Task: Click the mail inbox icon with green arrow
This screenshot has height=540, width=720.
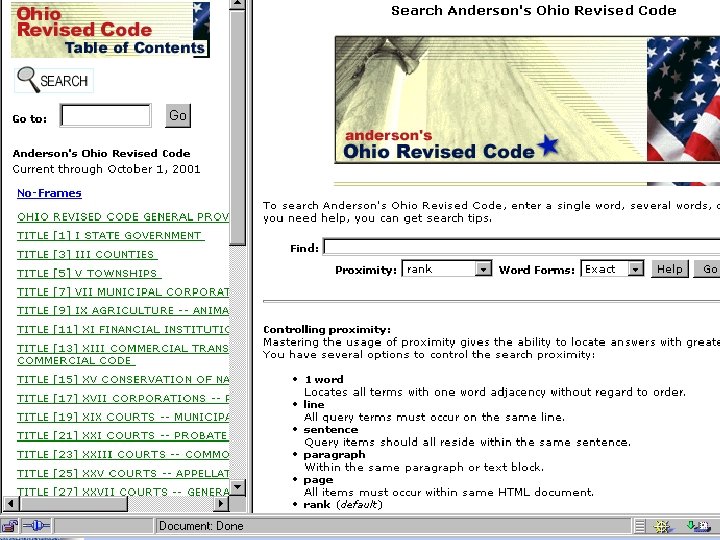Action: click(698, 526)
